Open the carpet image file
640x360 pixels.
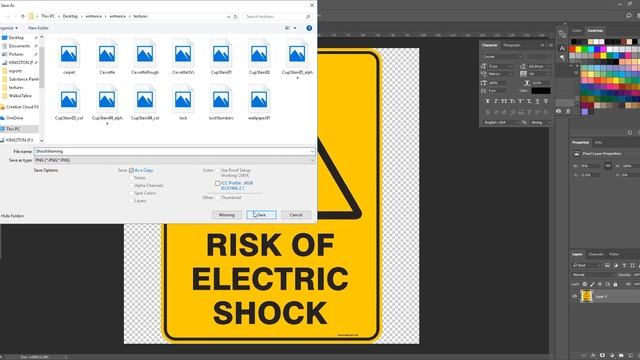point(69,57)
